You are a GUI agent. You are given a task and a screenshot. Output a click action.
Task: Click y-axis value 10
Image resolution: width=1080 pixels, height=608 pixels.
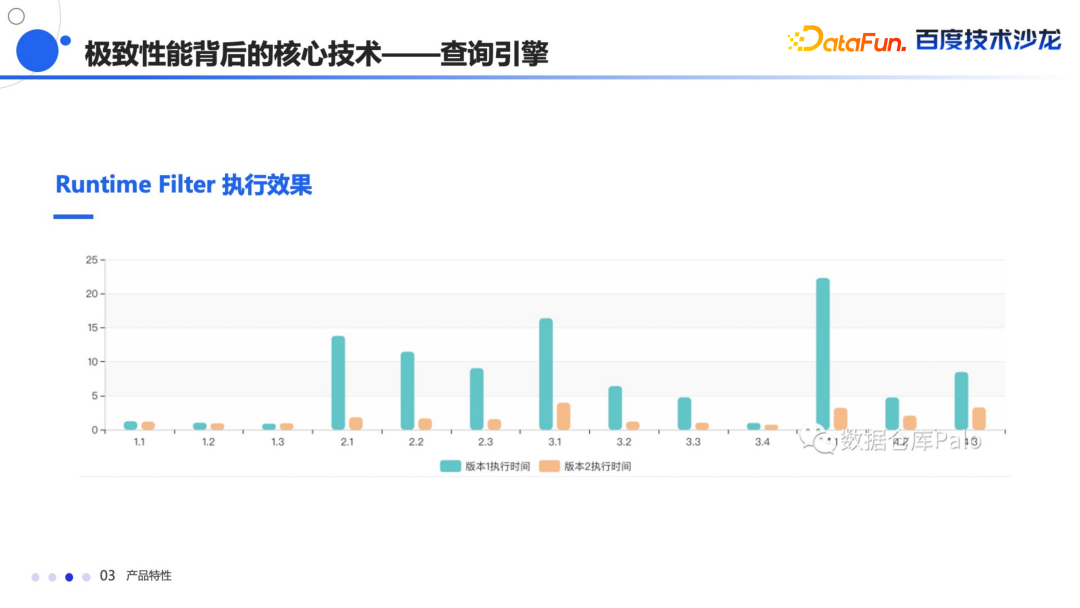click(x=92, y=361)
